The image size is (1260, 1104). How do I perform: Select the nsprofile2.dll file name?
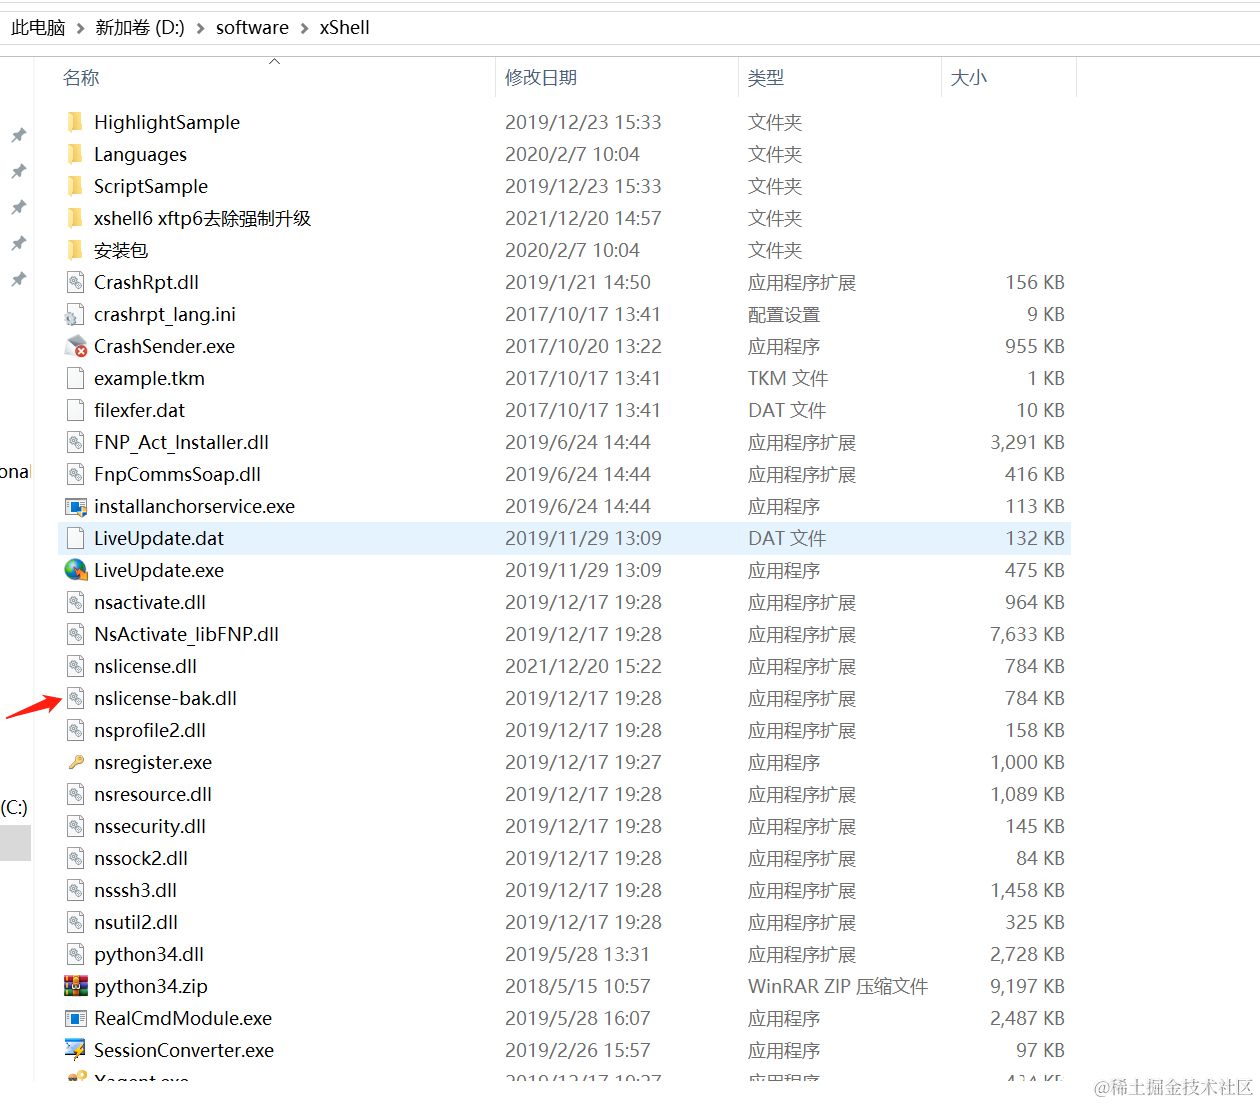coord(150,730)
